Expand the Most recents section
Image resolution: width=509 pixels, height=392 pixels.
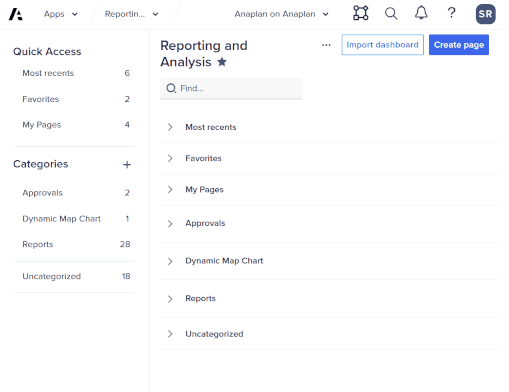pyautogui.click(x=170, y=127)
